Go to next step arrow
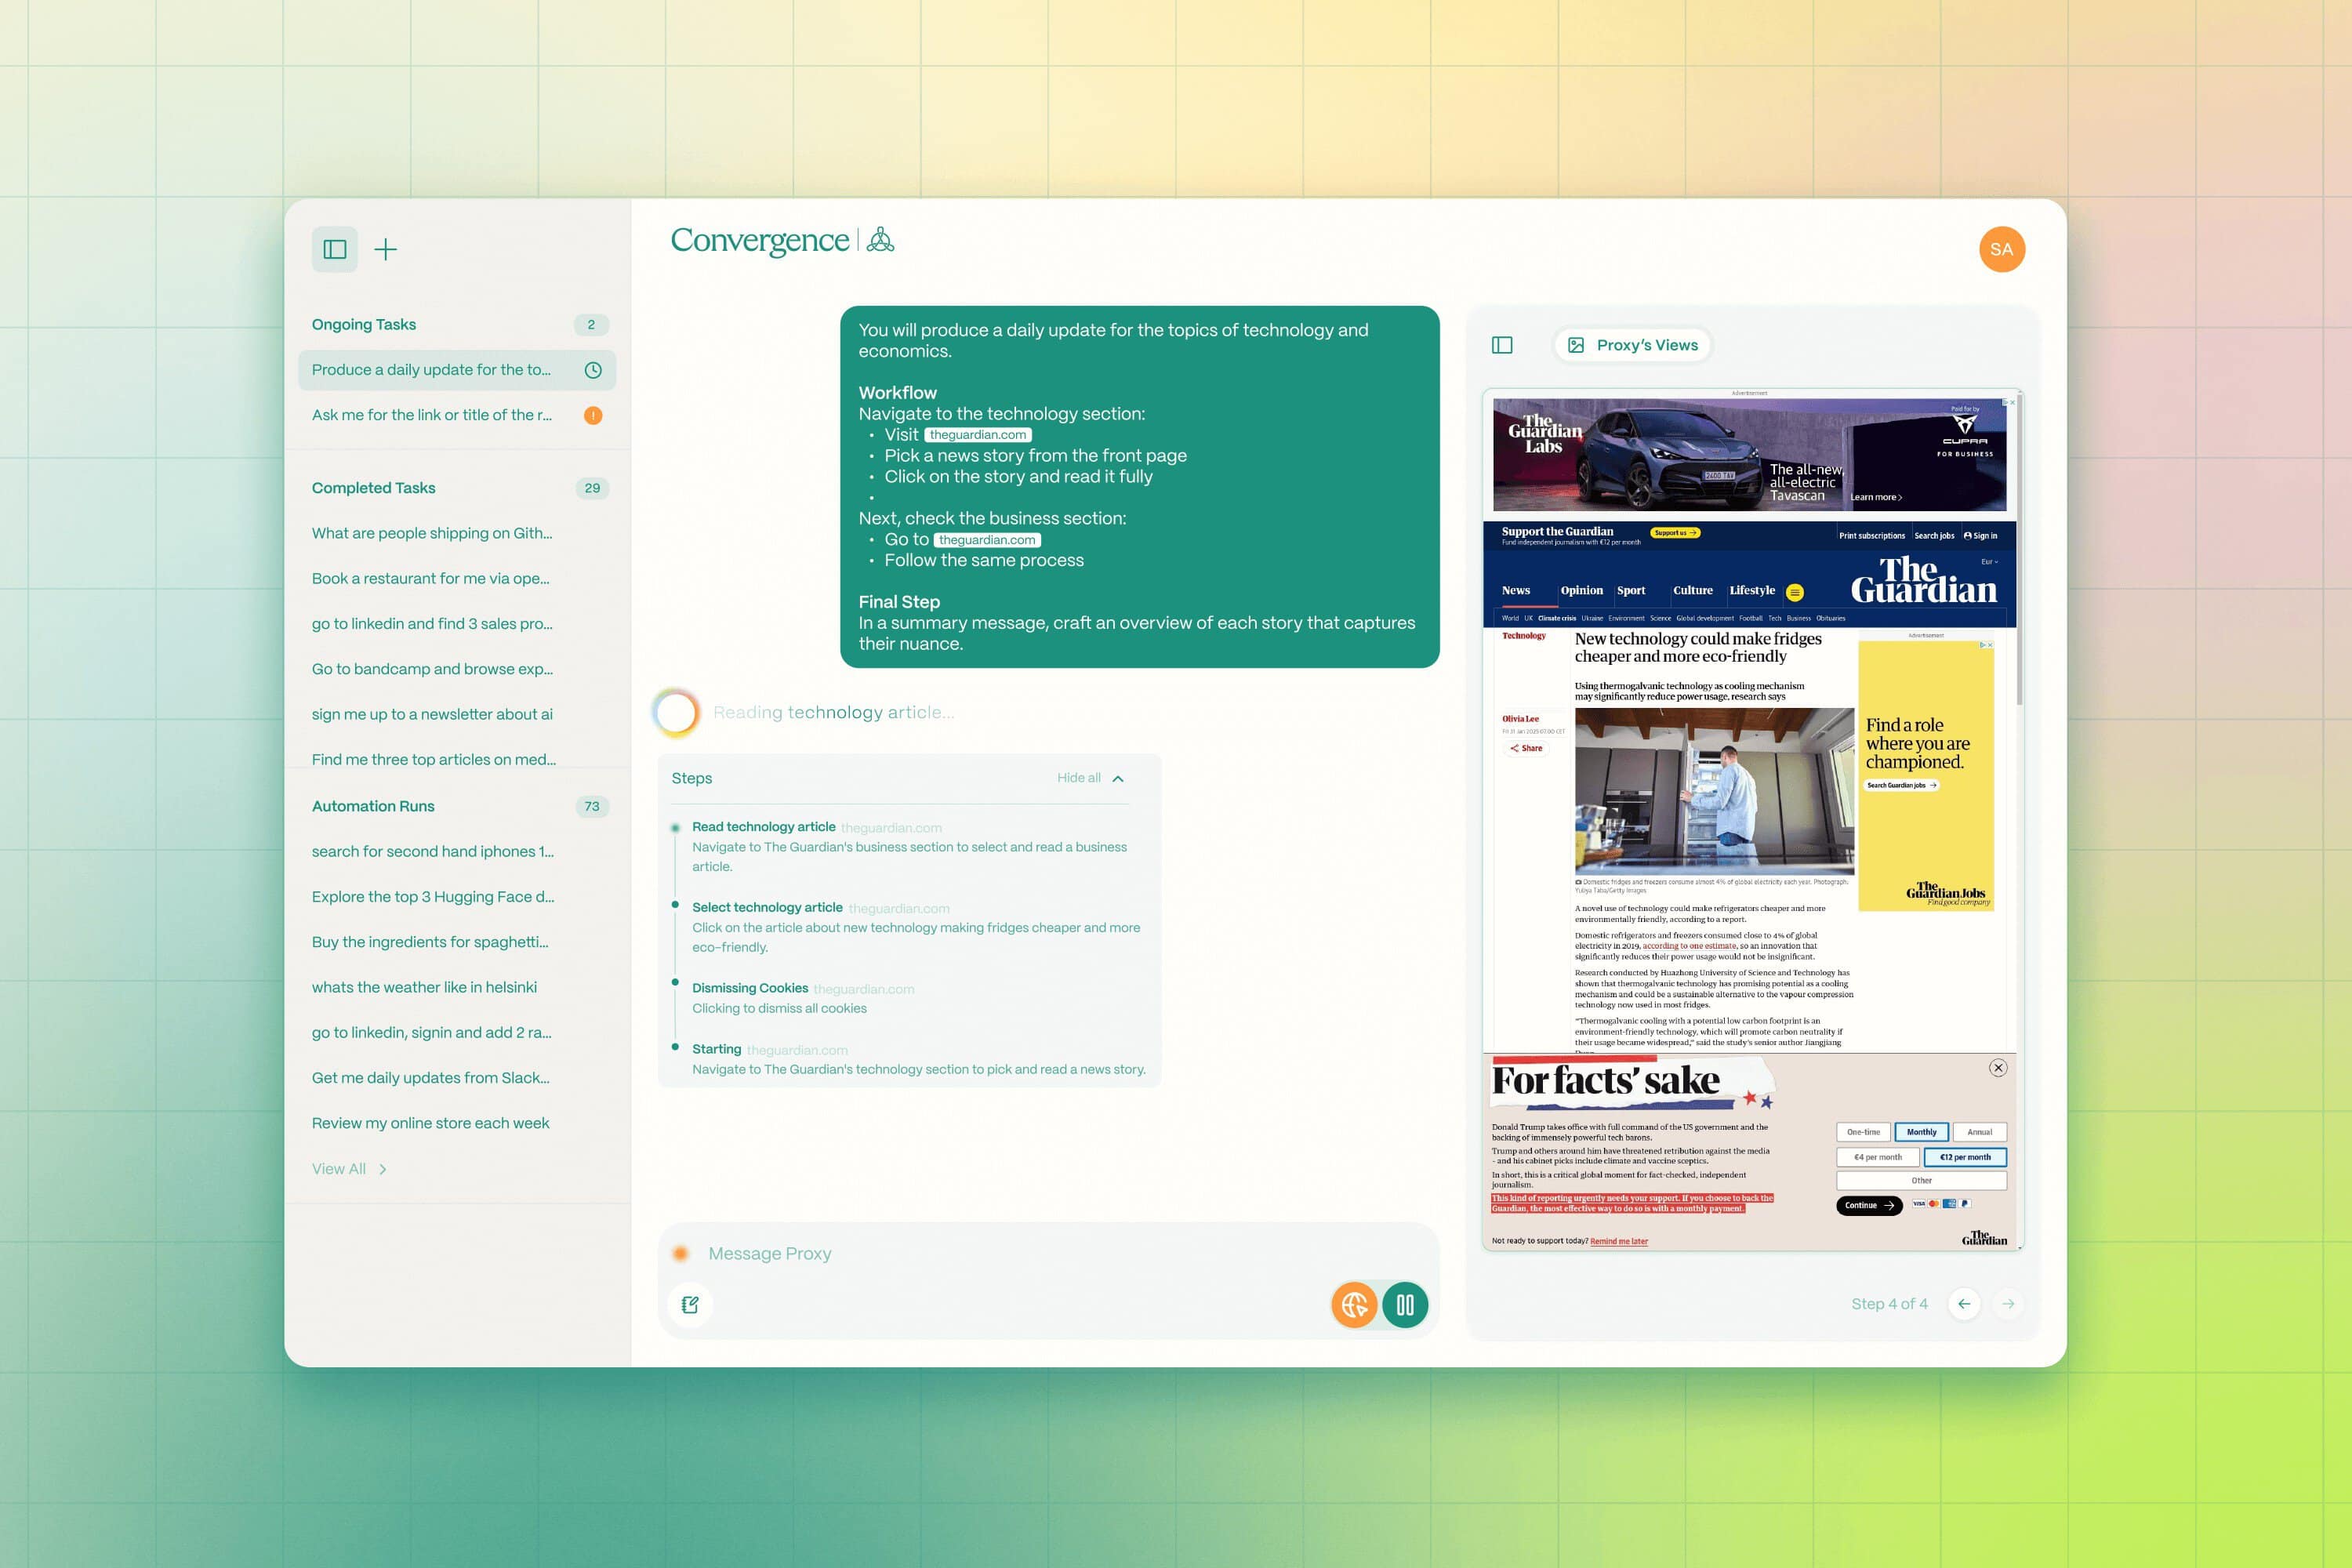Image resolution: width=2352 pixels, height=1568 pixels. click(2008, 1303)
